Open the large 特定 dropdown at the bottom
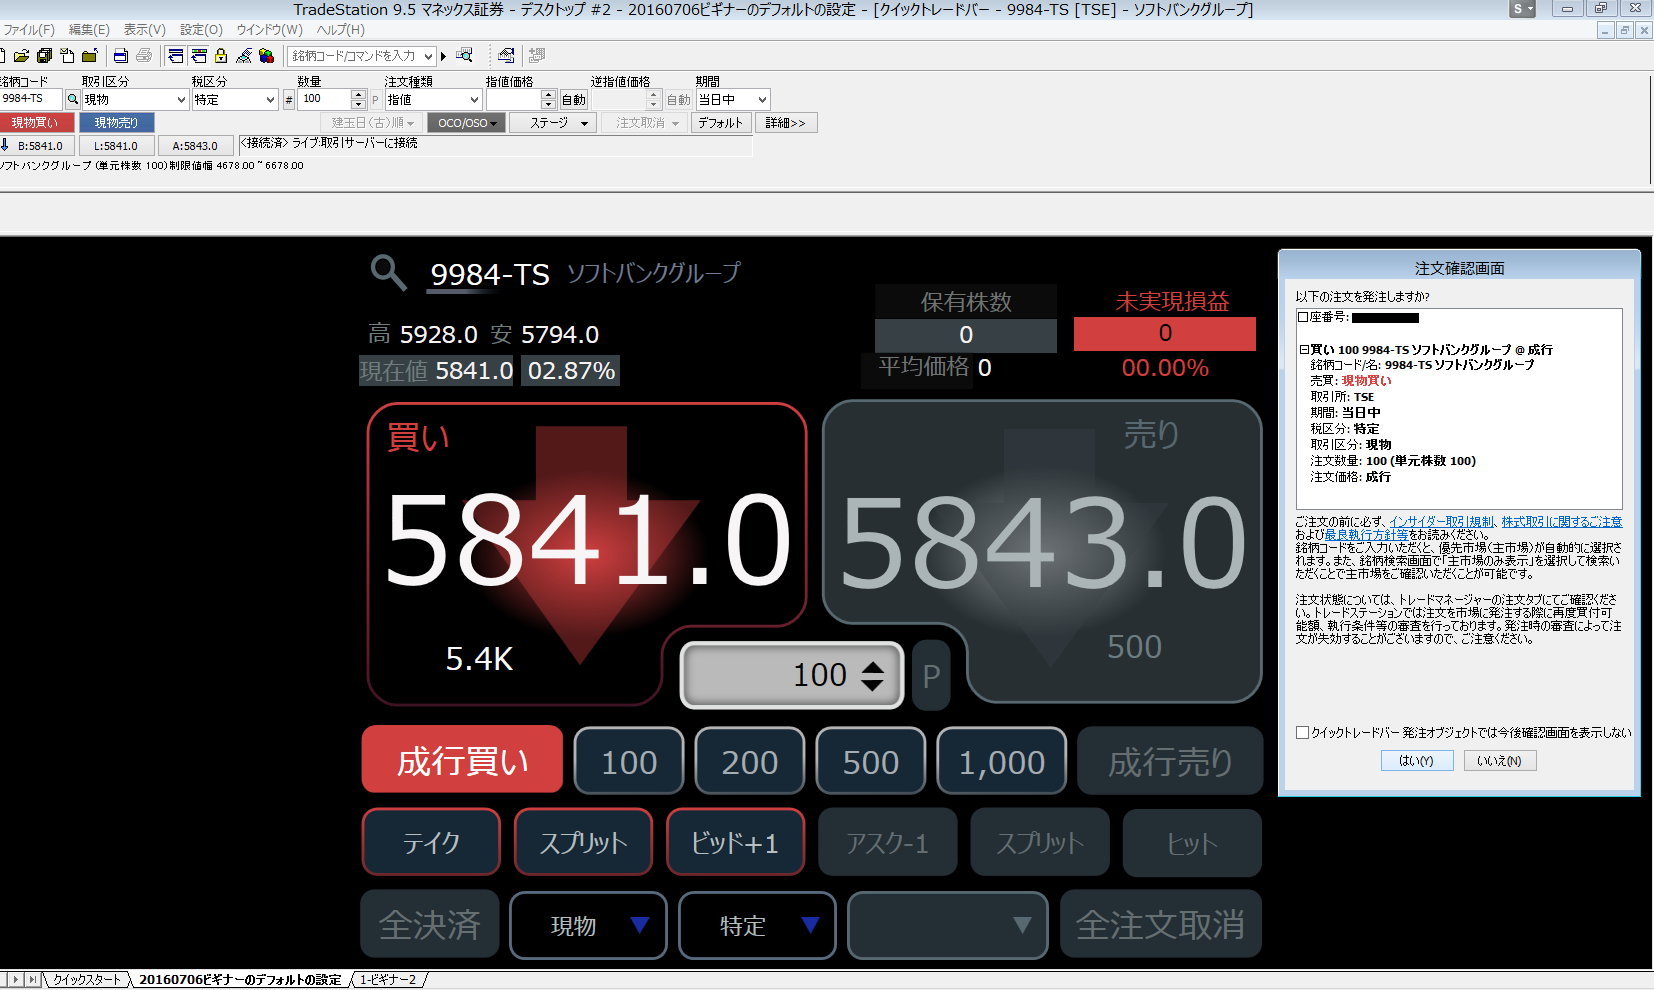This screenshot has height=990, width=1654. point(757,925)
